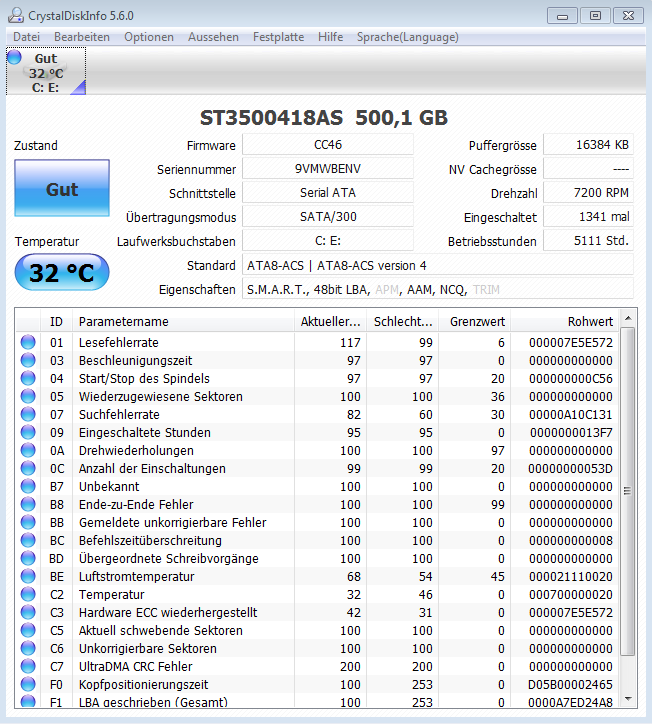The image size is (652, 724).
Task: Click the Schlecht... column header
Action: pos(403,322)
